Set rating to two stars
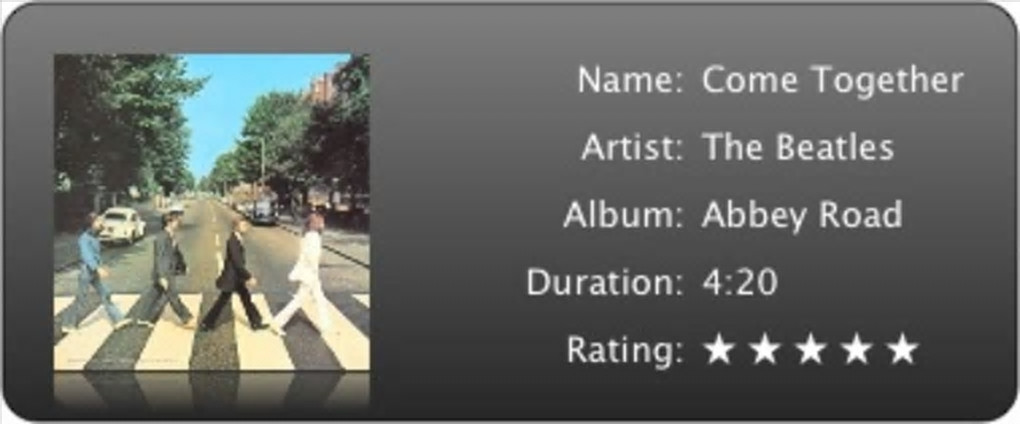 (x=765, y=350)
